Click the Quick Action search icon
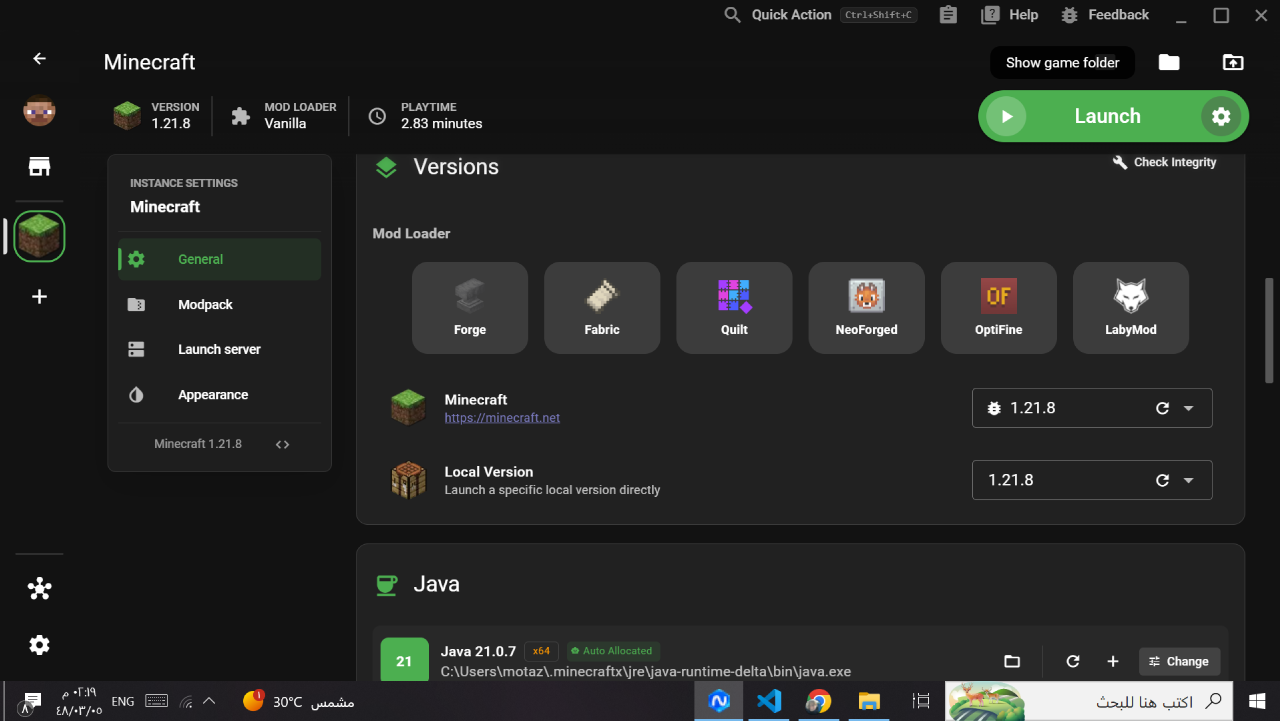The height and width of the screenshot is (721, 1280). click(x=733, y=15)
